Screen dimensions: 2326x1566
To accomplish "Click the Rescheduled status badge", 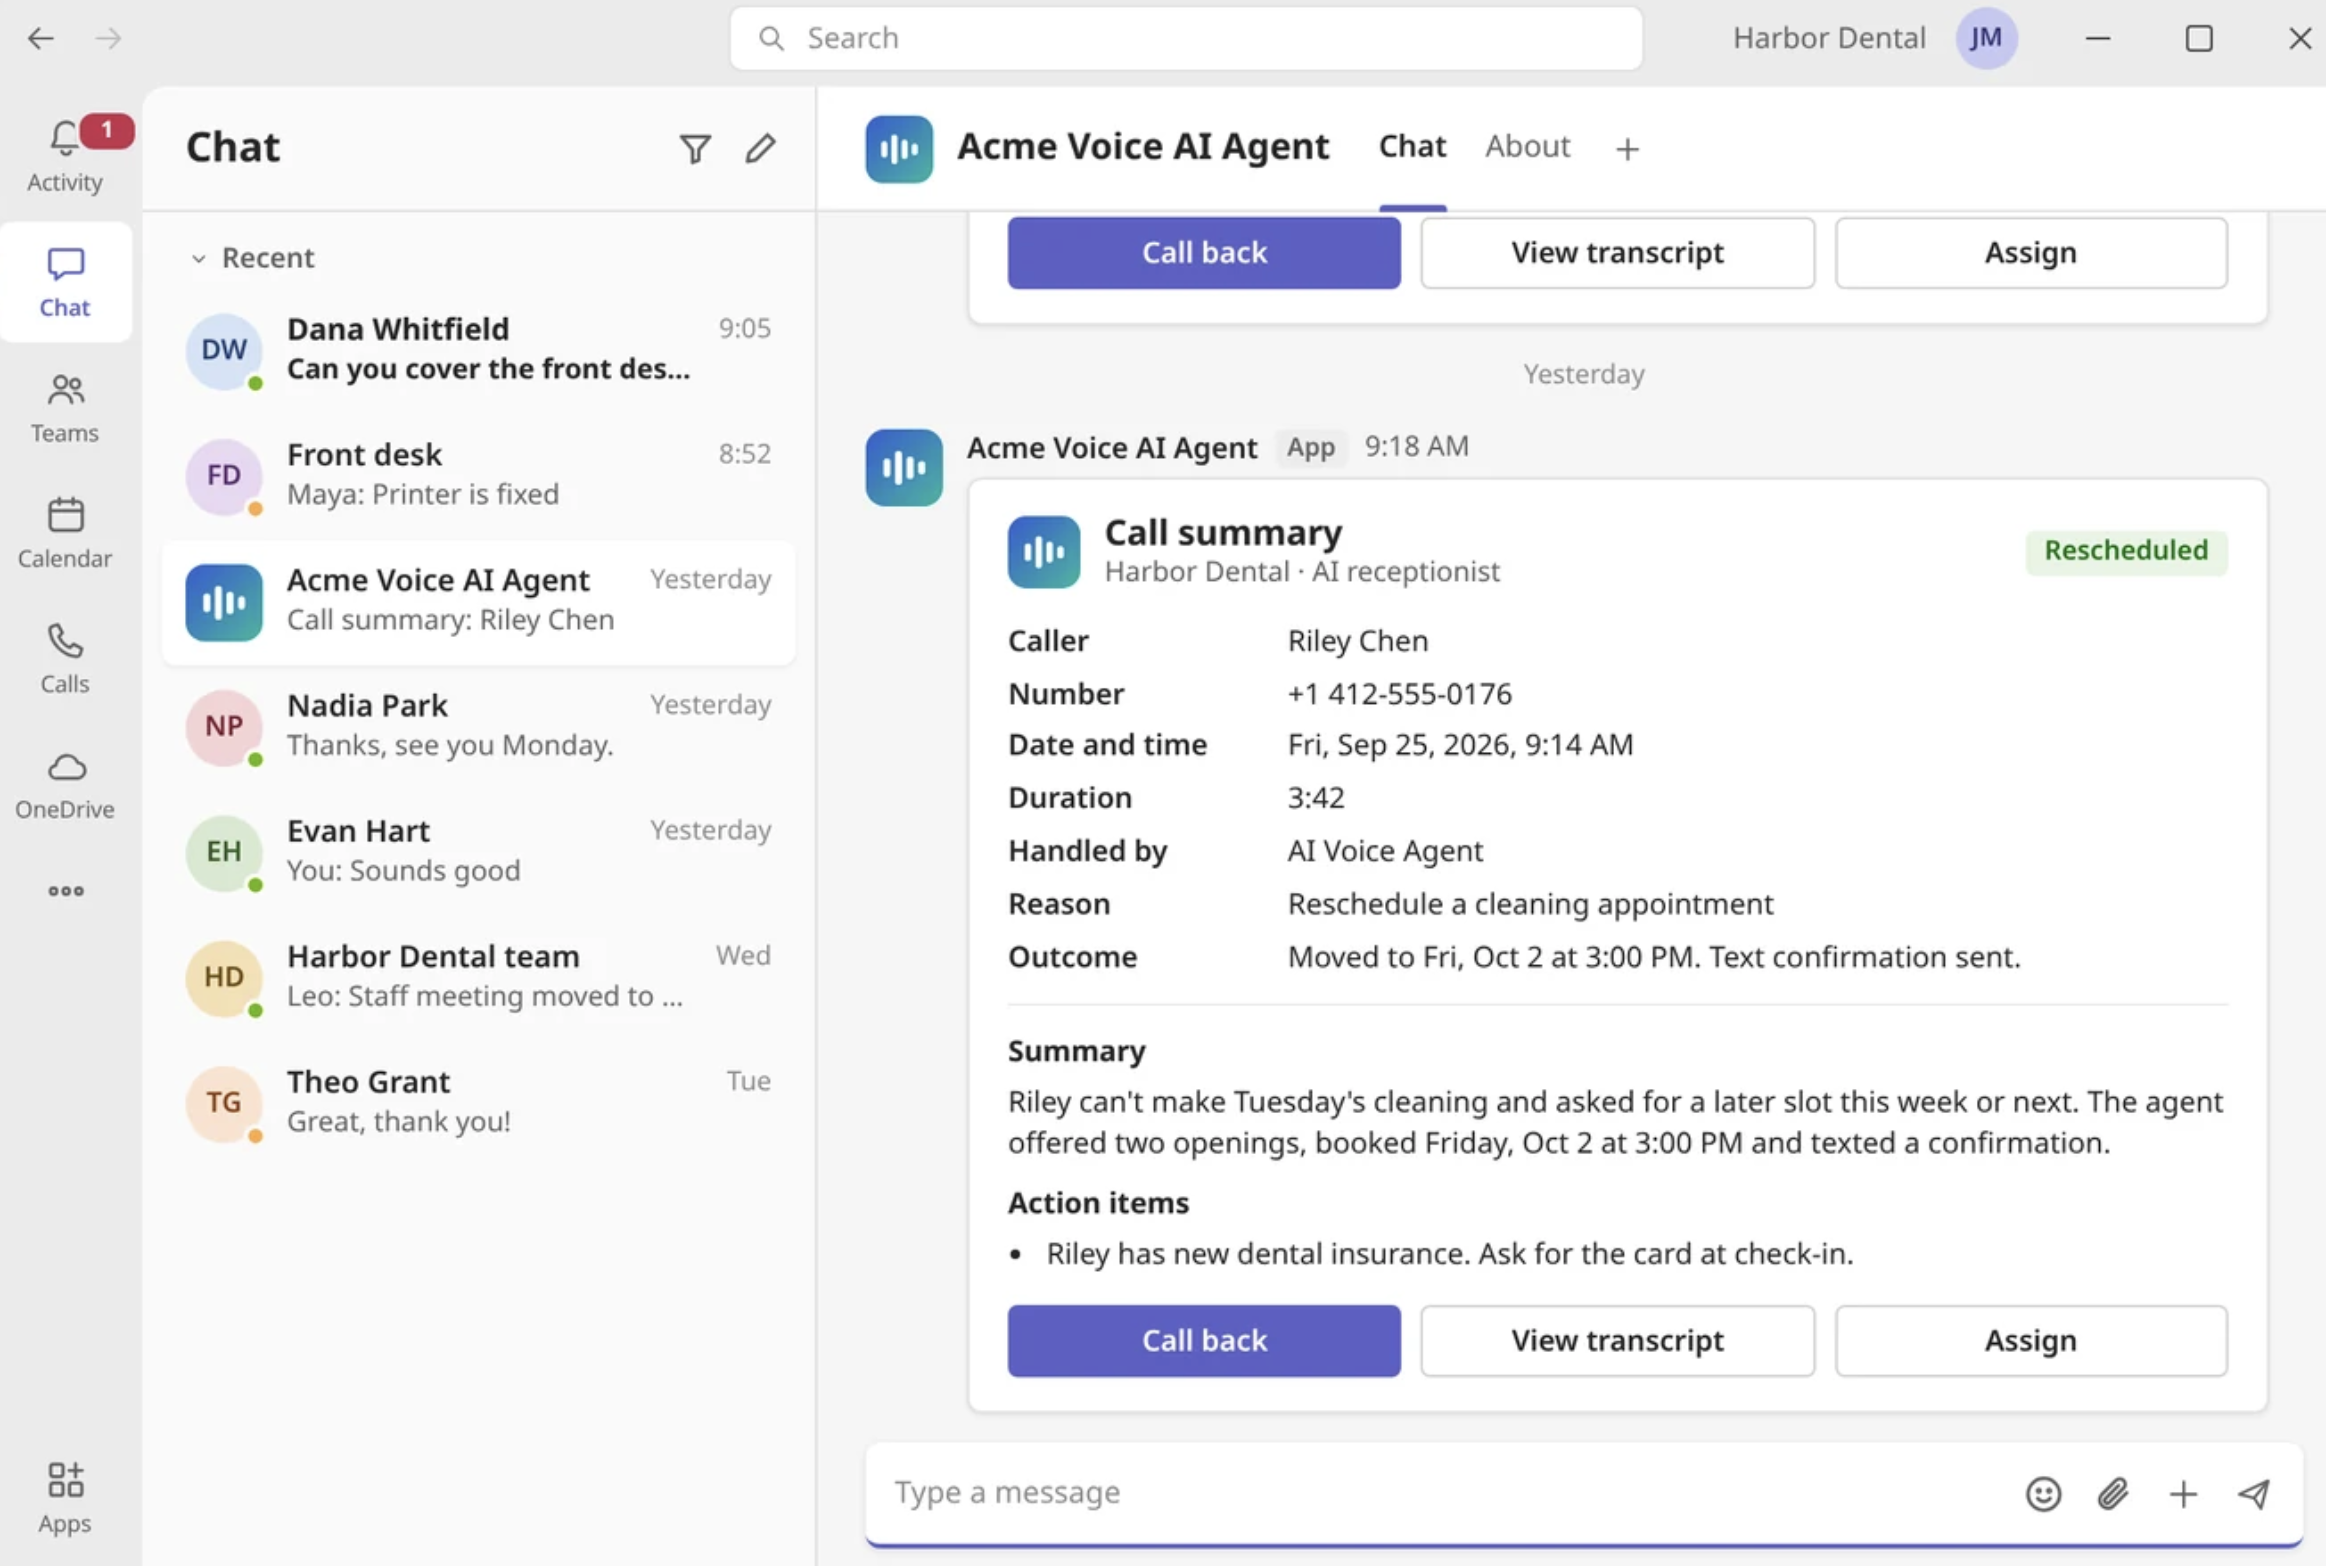I will pos(2126,551).
